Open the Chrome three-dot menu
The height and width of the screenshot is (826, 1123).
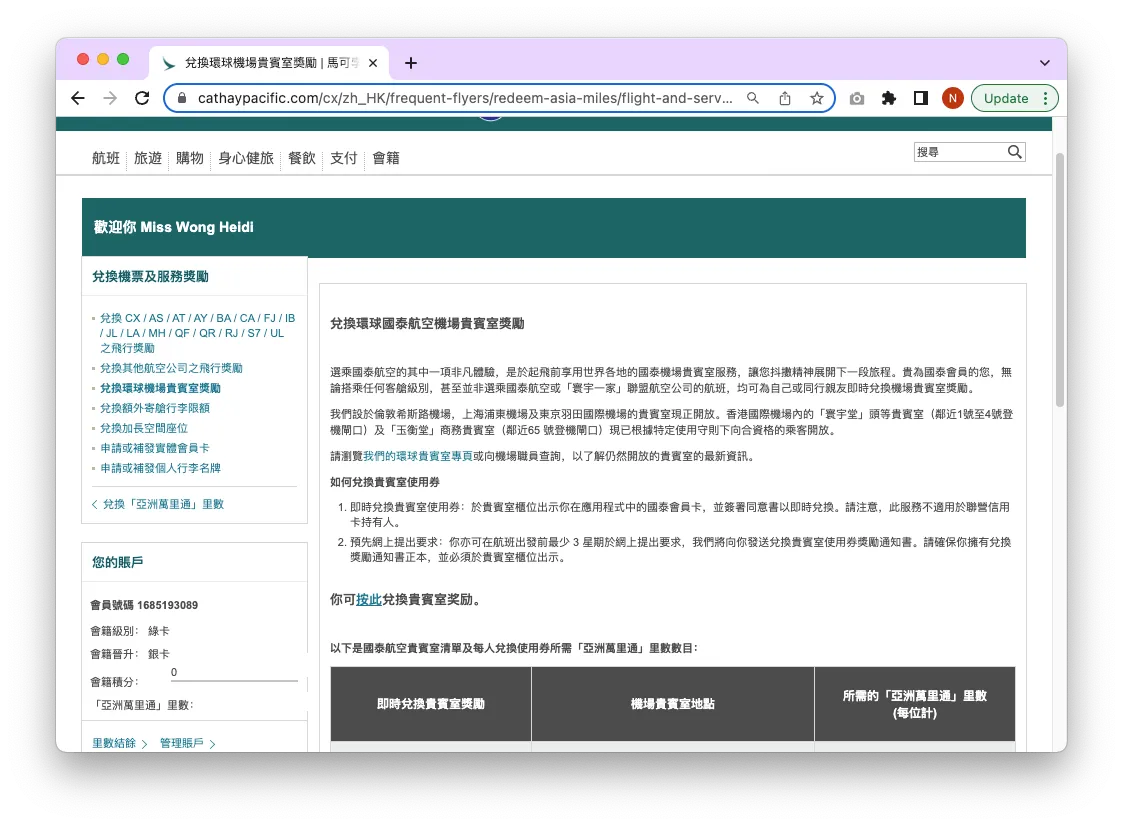[x=1046, y=98]
